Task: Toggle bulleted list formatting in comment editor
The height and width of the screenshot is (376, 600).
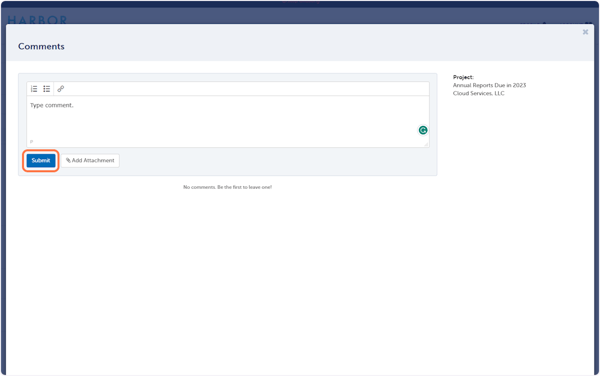Action: point(47,89)
